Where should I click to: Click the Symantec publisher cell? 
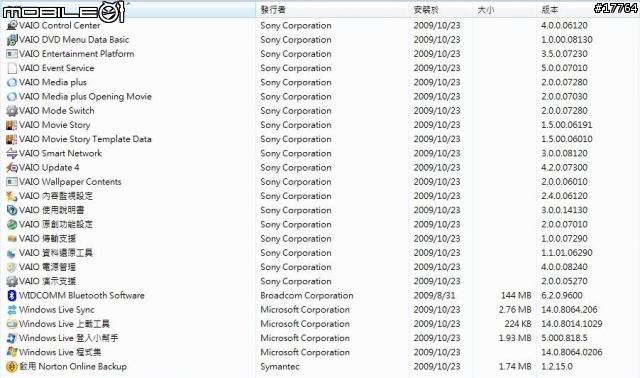(280, 367)
